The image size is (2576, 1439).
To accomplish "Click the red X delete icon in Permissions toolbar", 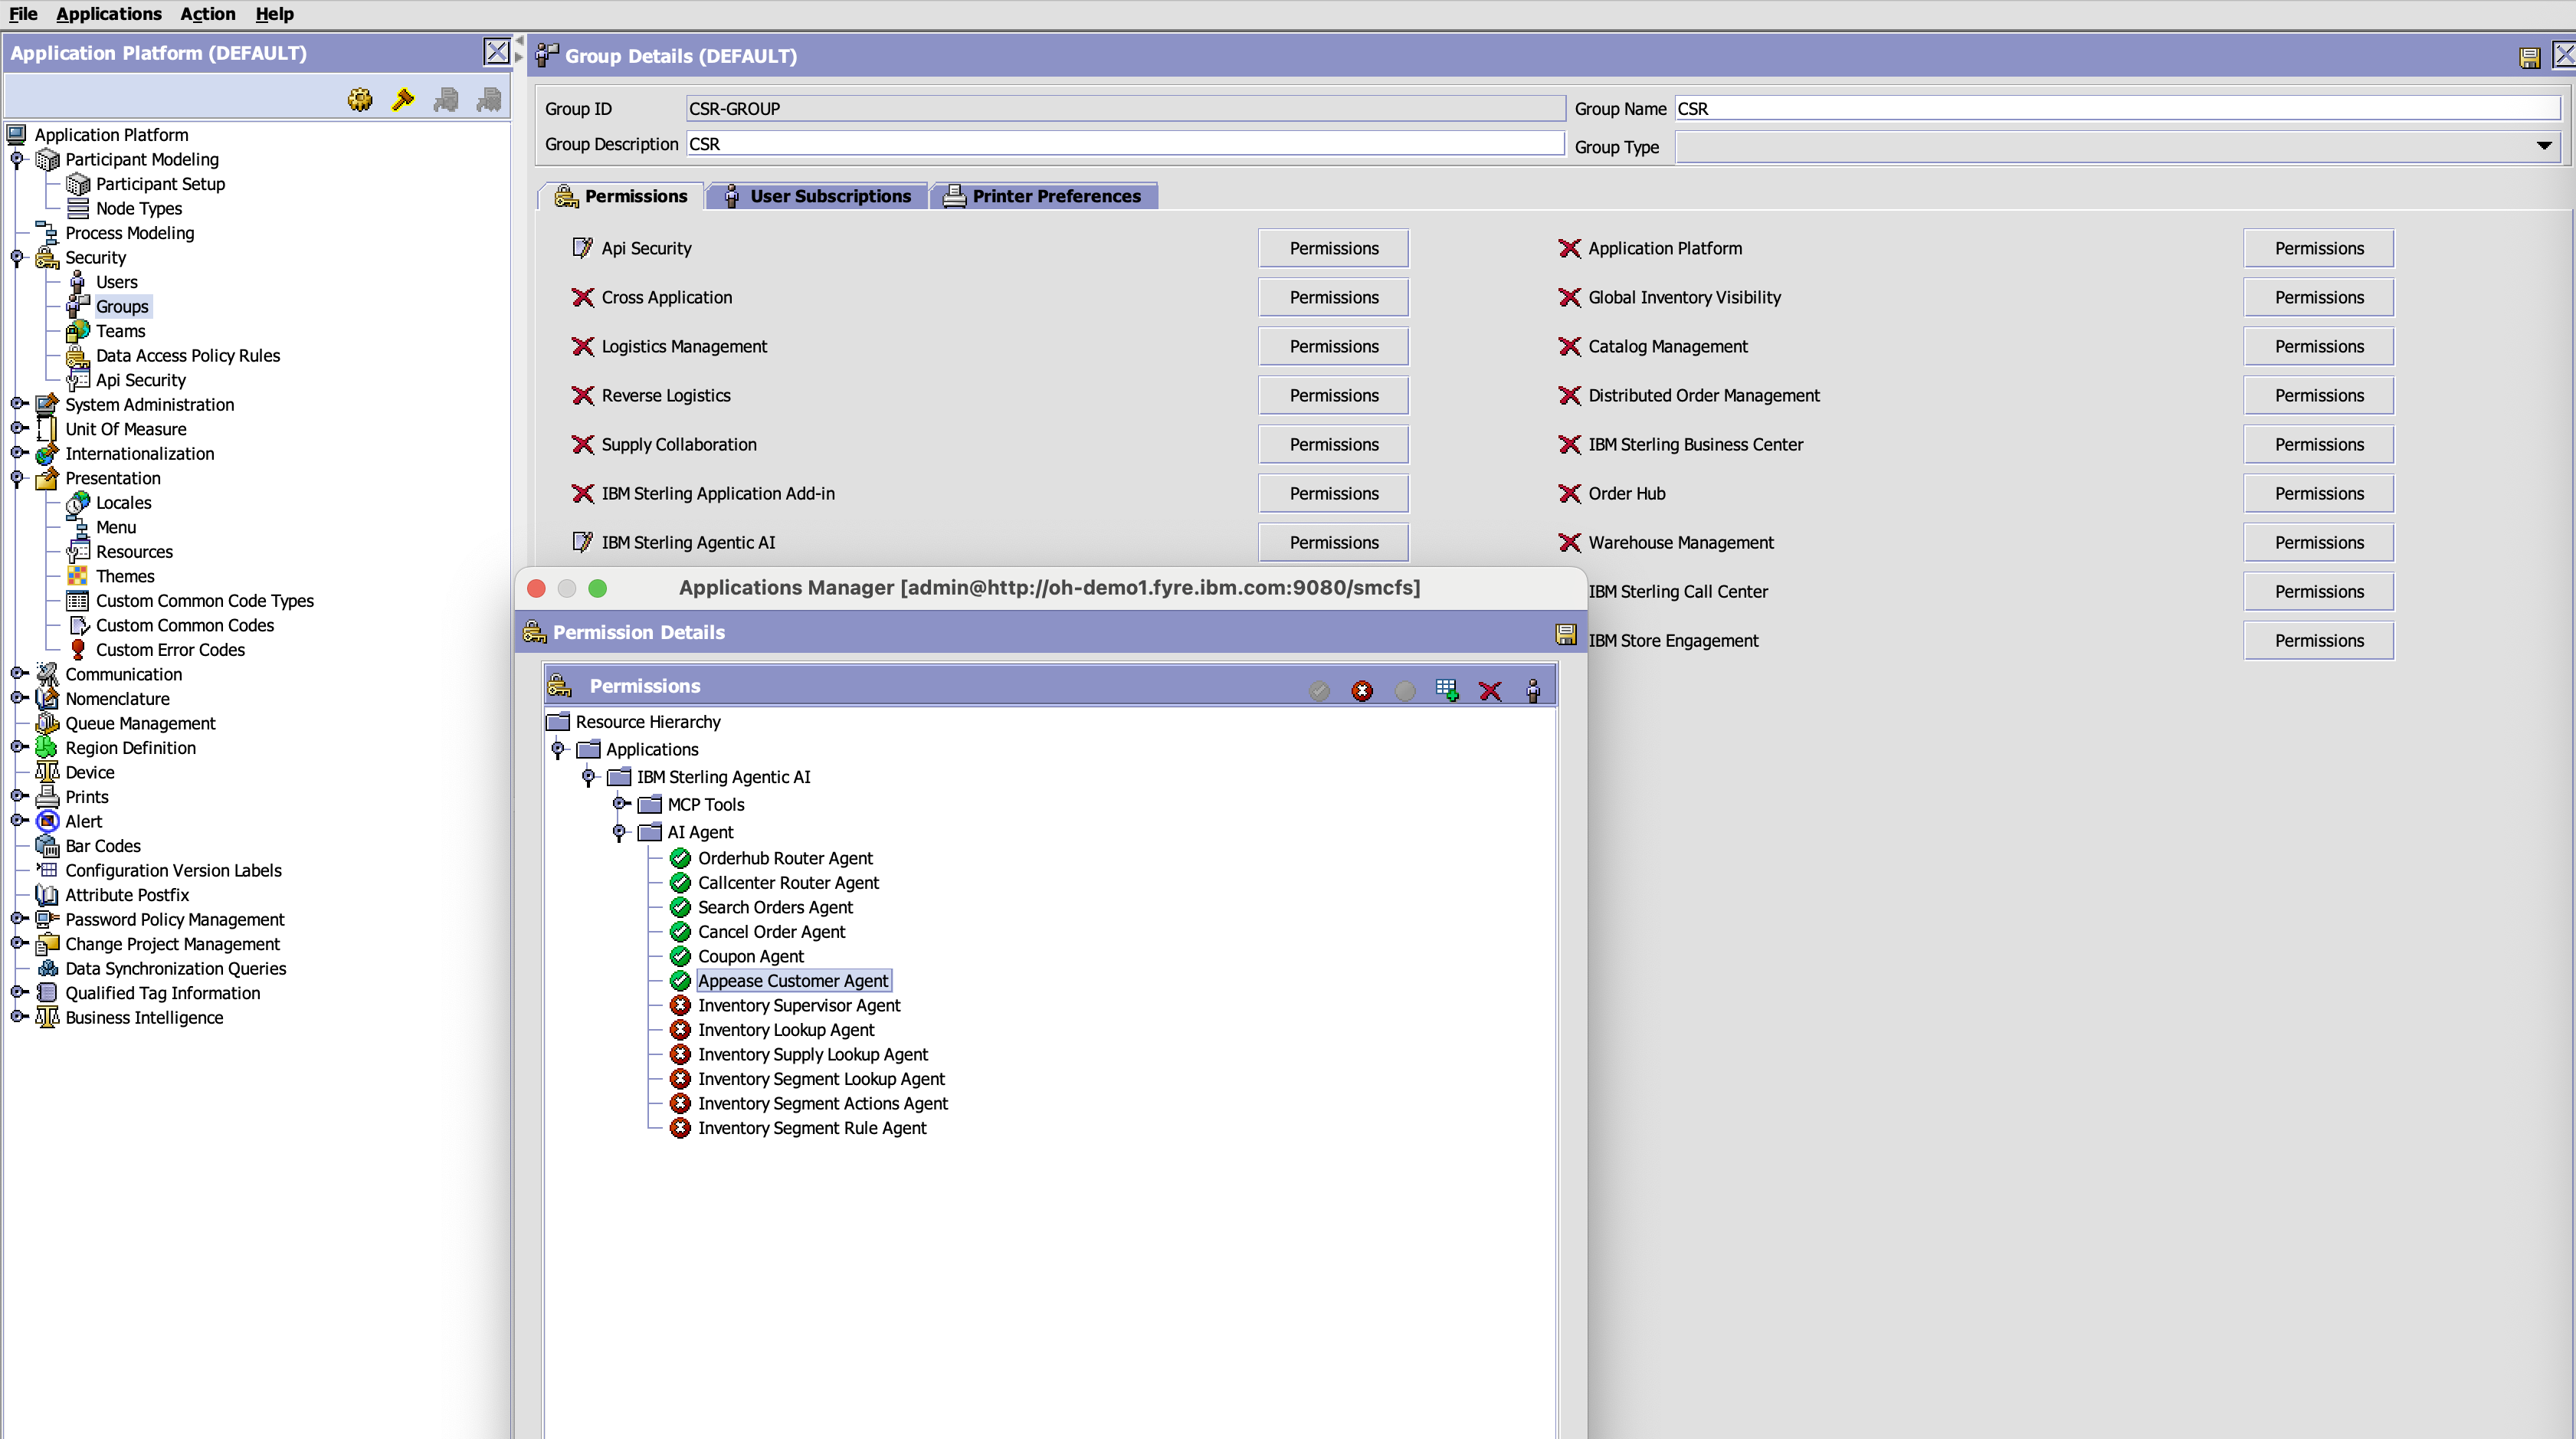I will tap(1490, 690).
